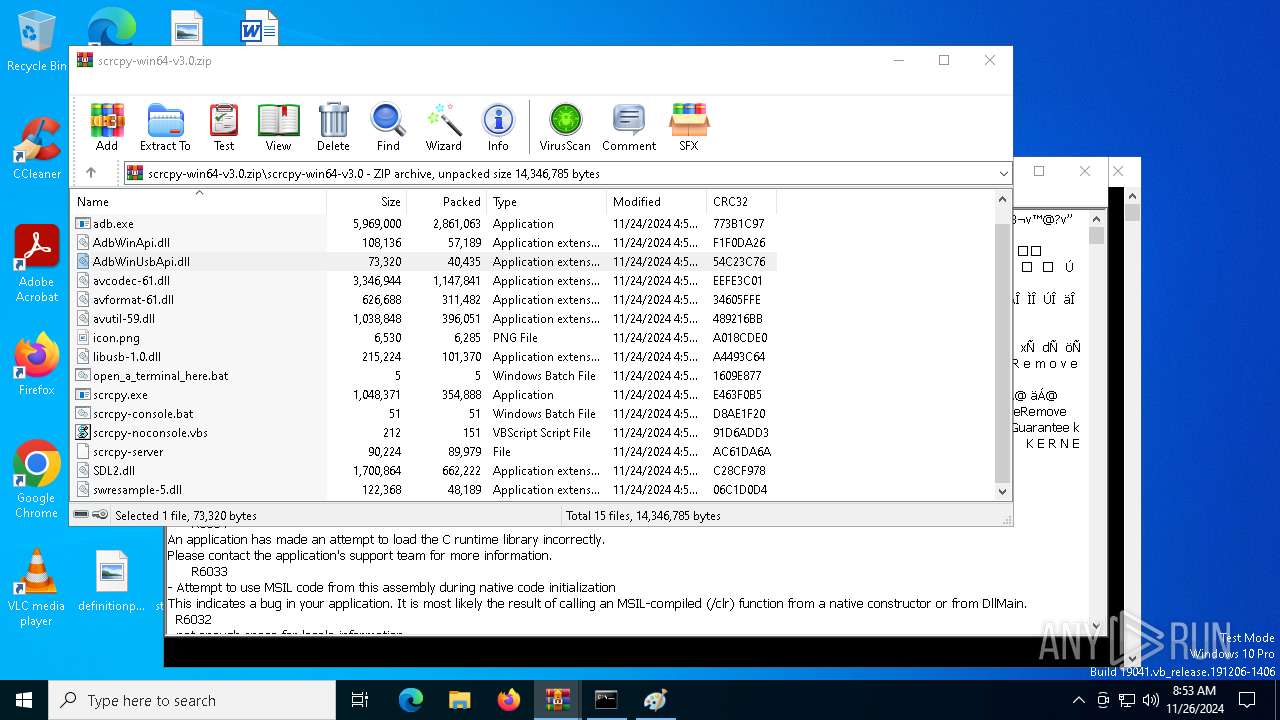Click the Extract To toolbar icon
Image resolution: width=1280 pixels, height=720 pixels.
(165, 127)
